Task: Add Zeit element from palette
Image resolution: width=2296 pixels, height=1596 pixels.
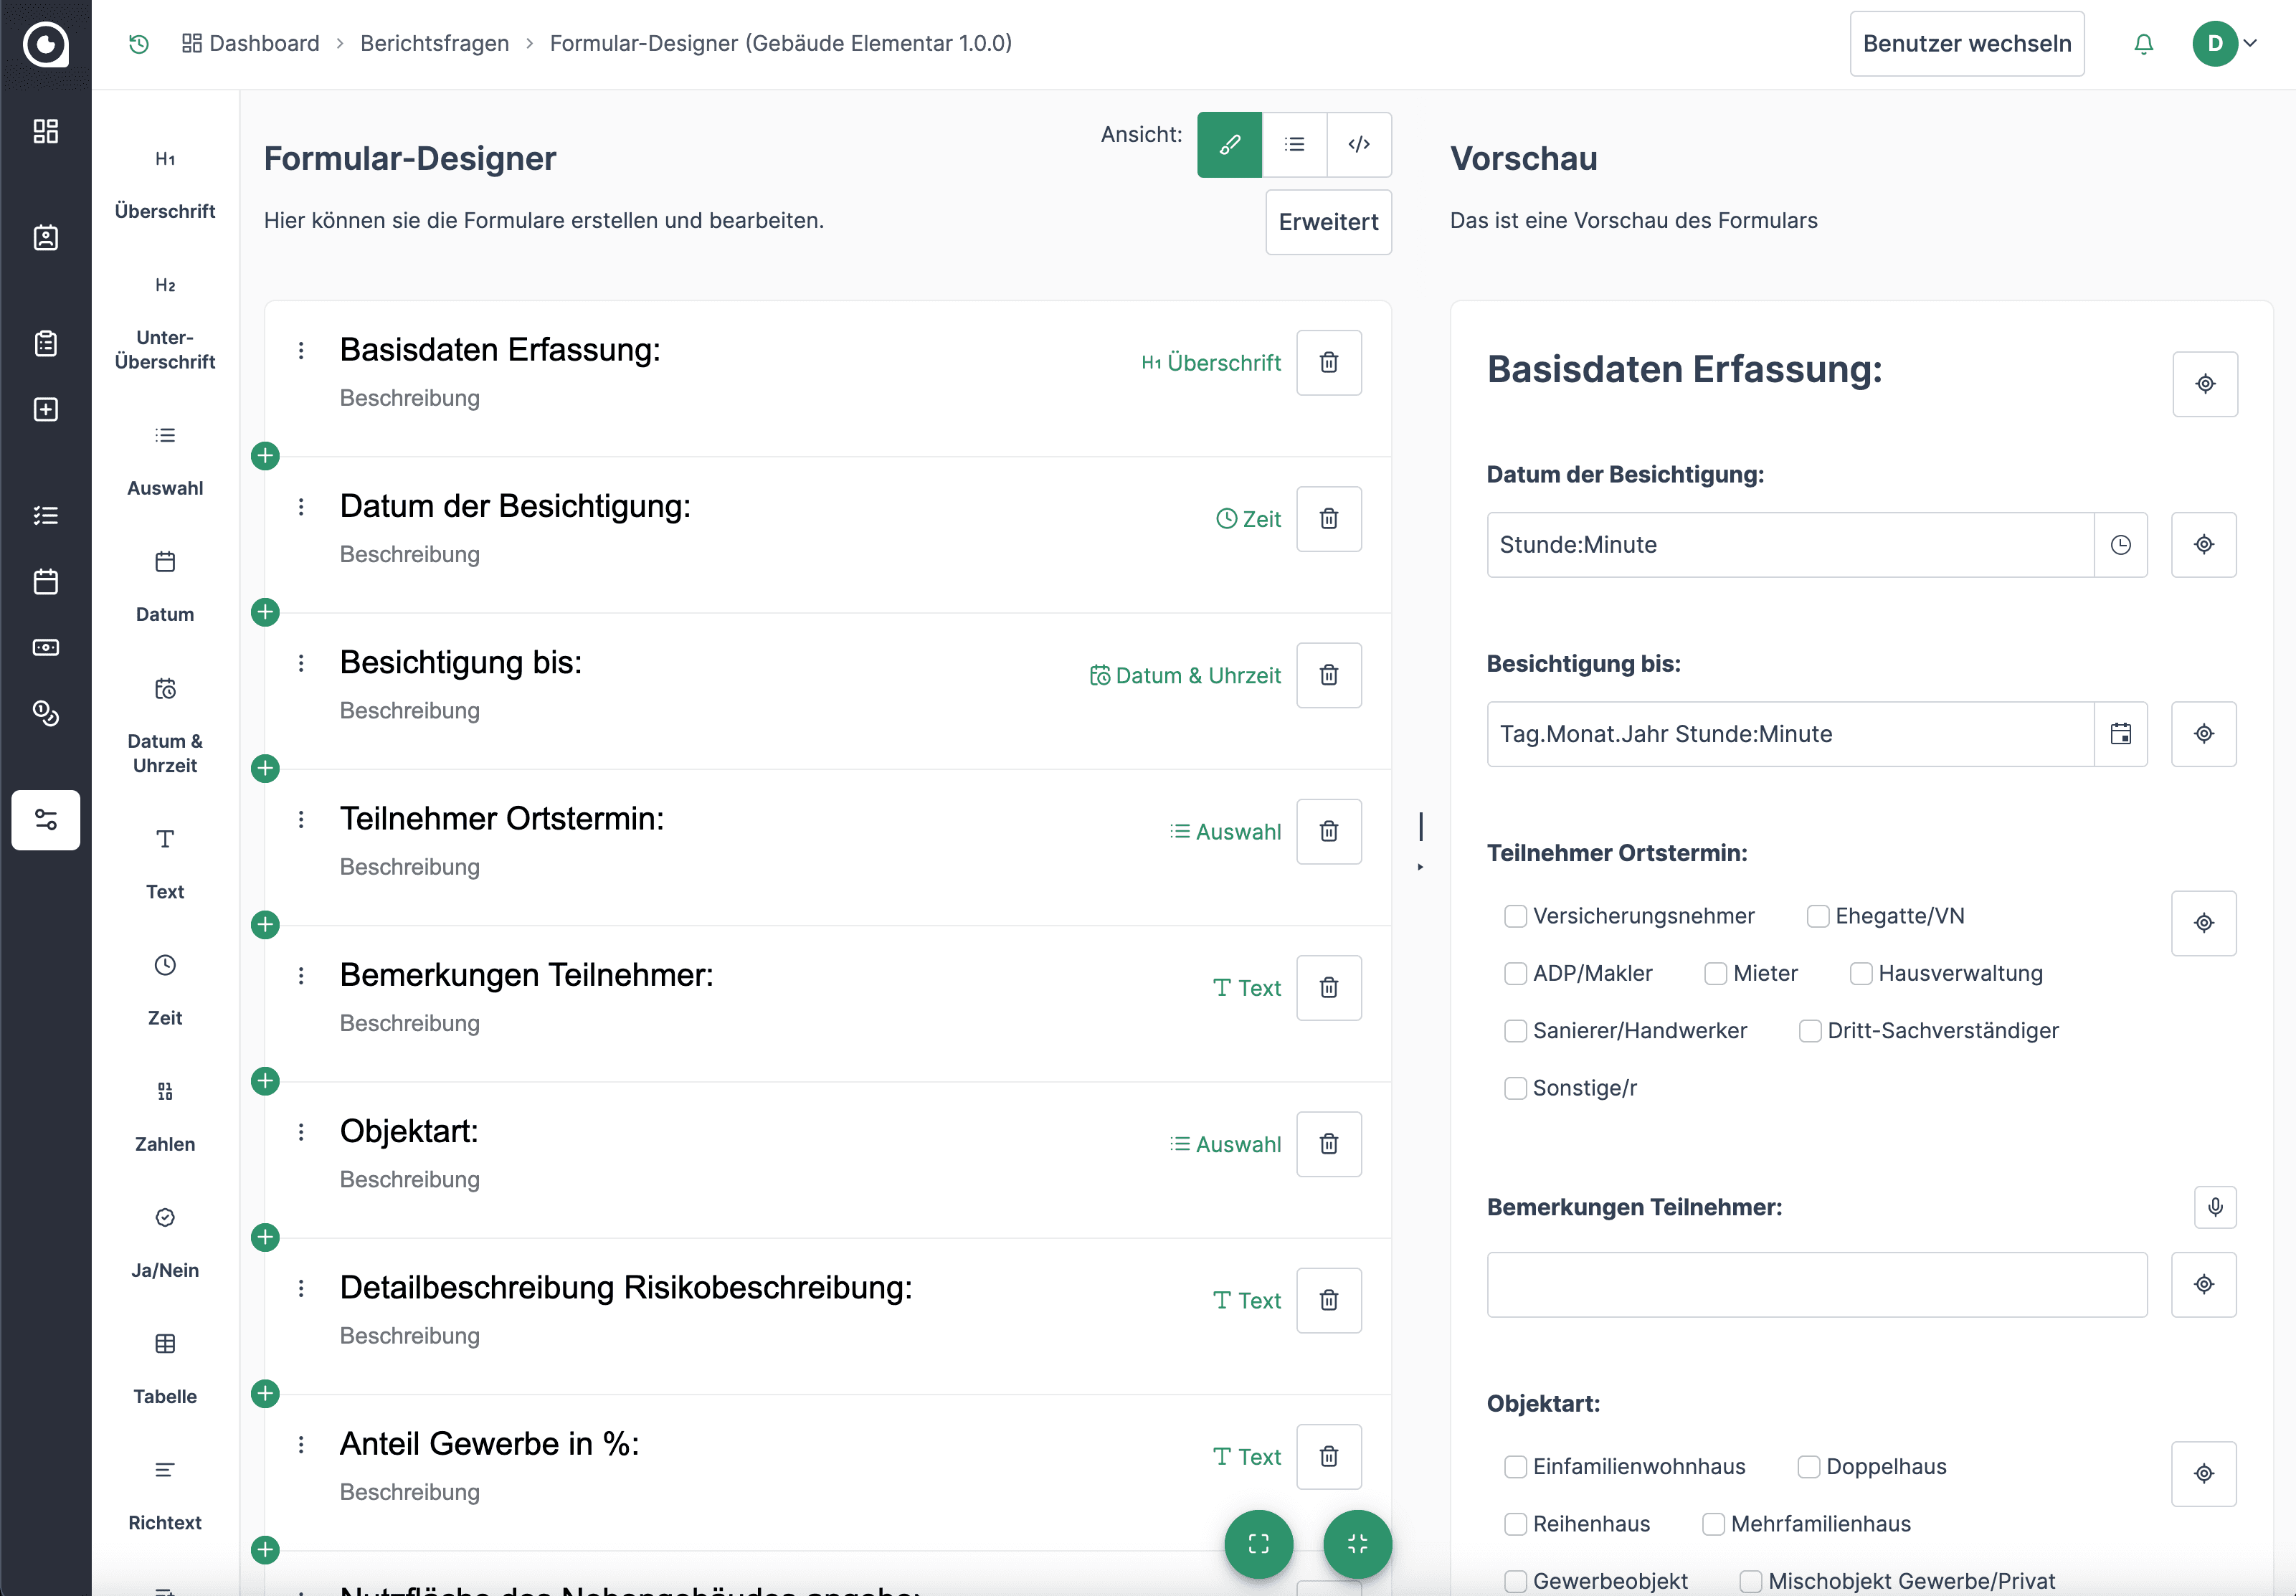Action: click(x=165, y=991)
